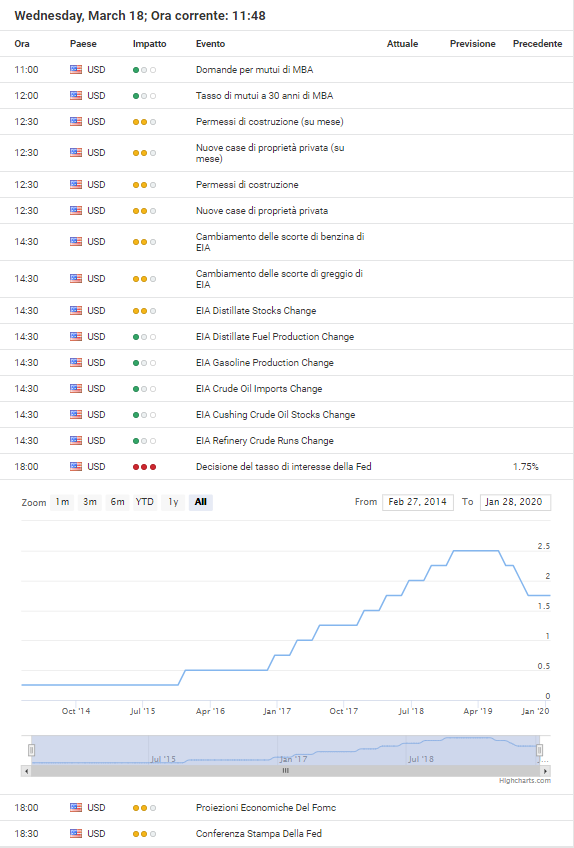Image resolution: width=574 pixels, height=848 pixels.
Task: Click the Ora column header
Action: [x=22, y=44]
